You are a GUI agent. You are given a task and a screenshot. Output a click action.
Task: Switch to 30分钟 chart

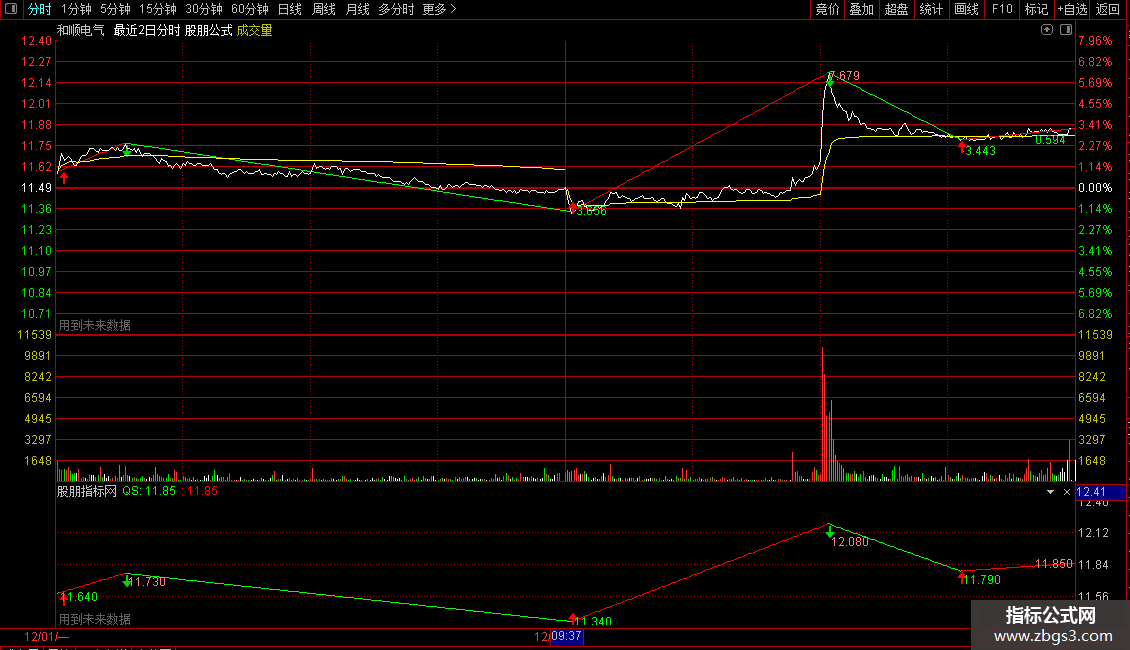(203, 9)
